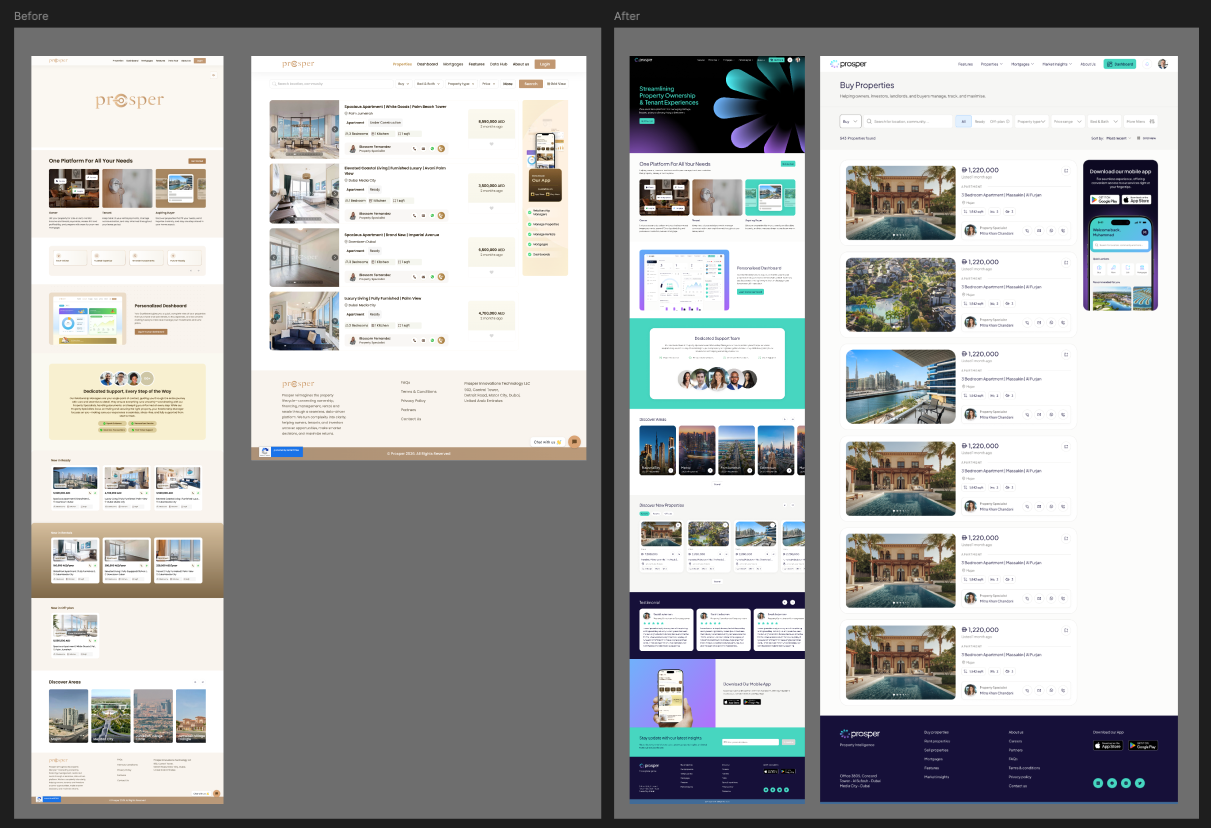Screen dimensions: 1211x828
Task: Click the 'Search for location, community' field in the After listing
Action: pos(908,121)
